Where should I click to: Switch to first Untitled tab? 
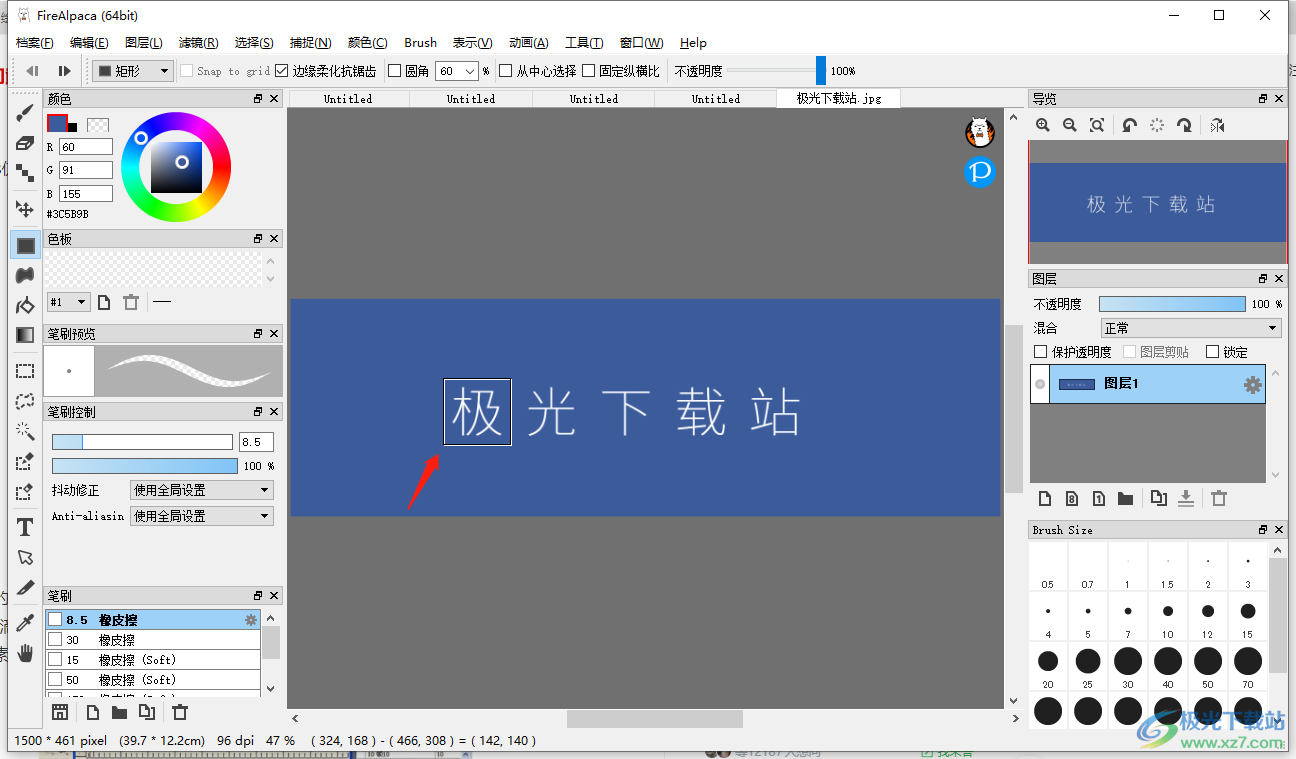tap(348, 99)
